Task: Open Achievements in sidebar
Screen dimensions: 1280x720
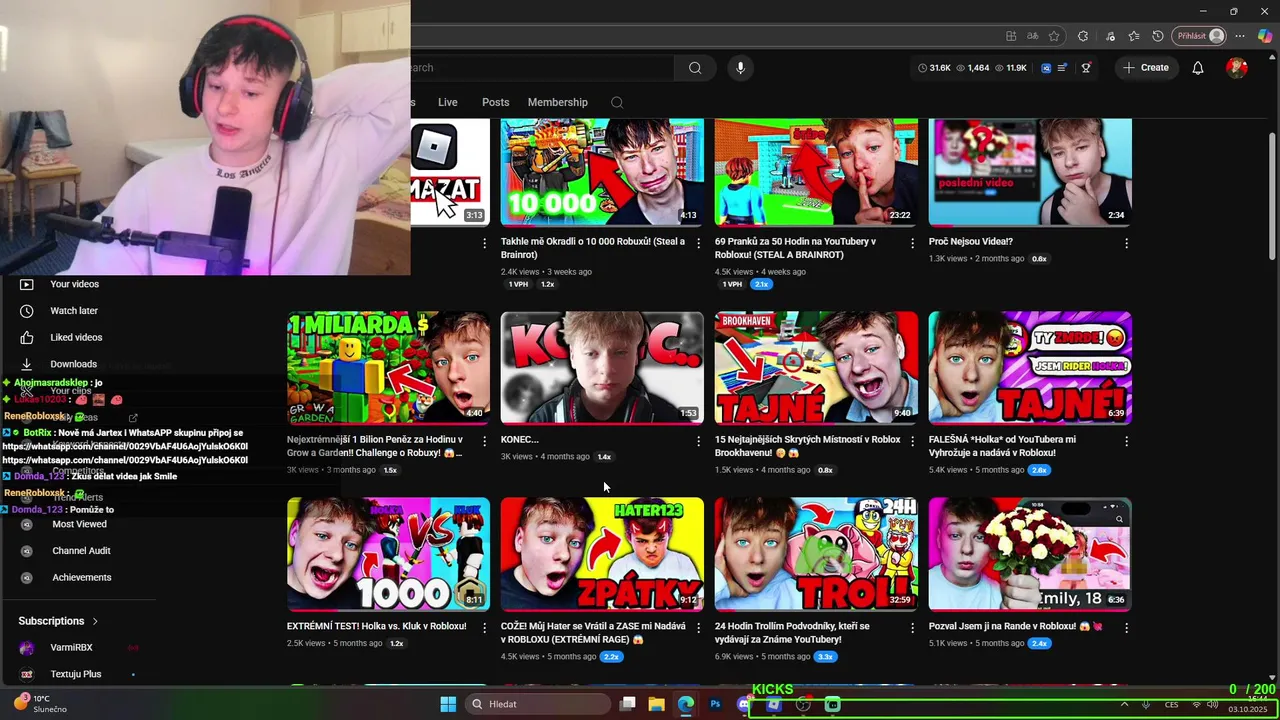Action: (81, 577)
